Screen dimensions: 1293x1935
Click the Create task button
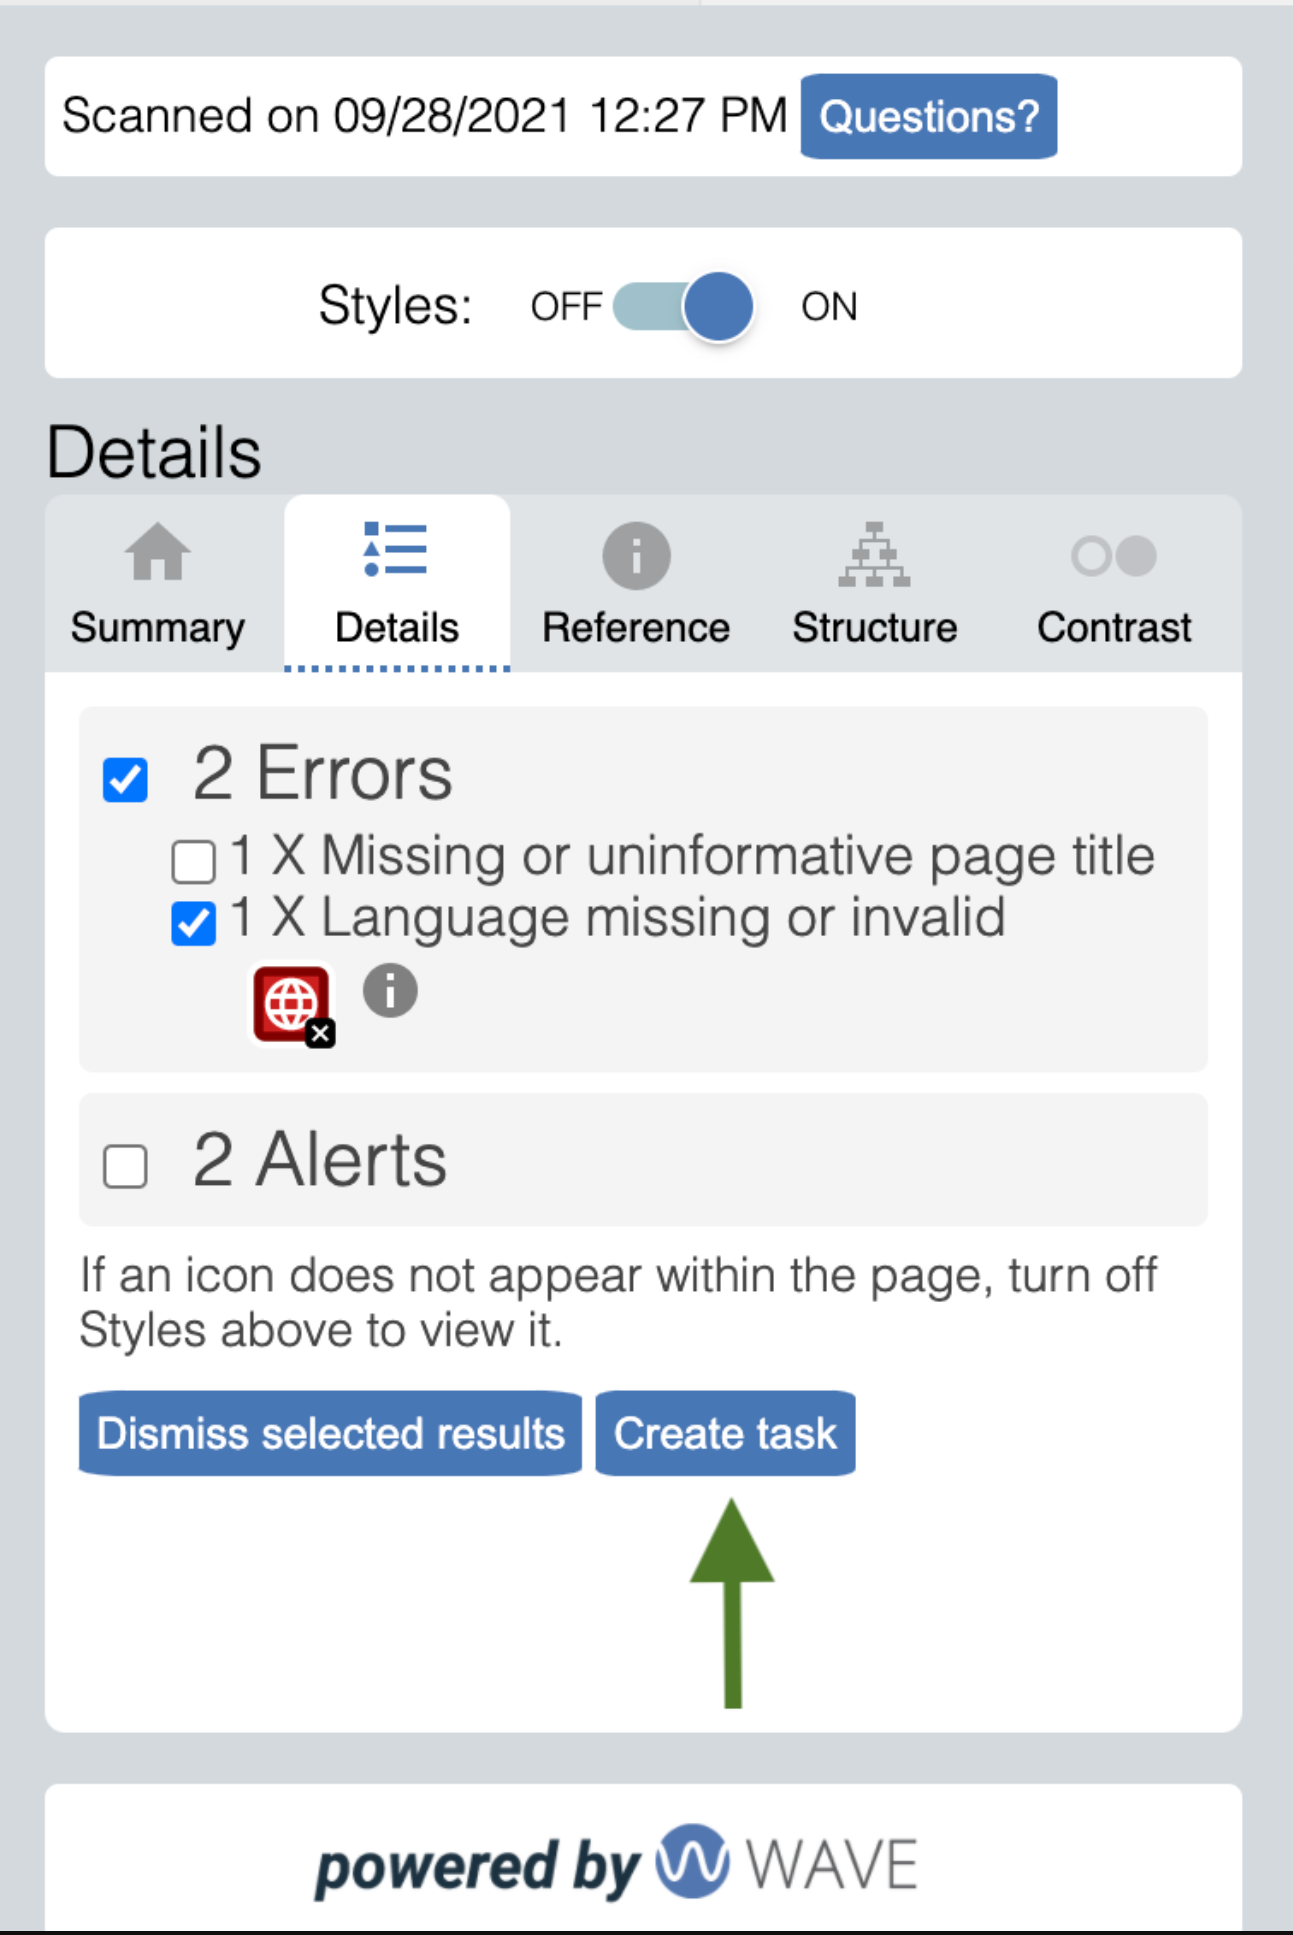(x=725, y=1433)
